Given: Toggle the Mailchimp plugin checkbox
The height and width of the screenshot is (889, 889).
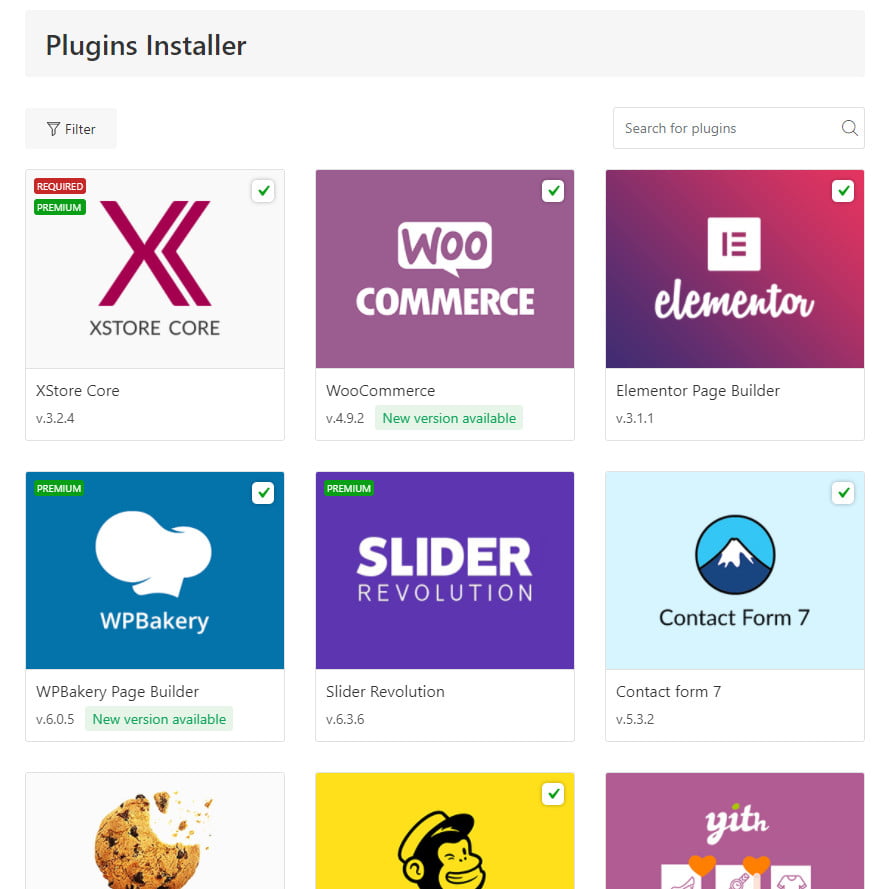Looking at the screenshot, I should (x=553, y=794).
